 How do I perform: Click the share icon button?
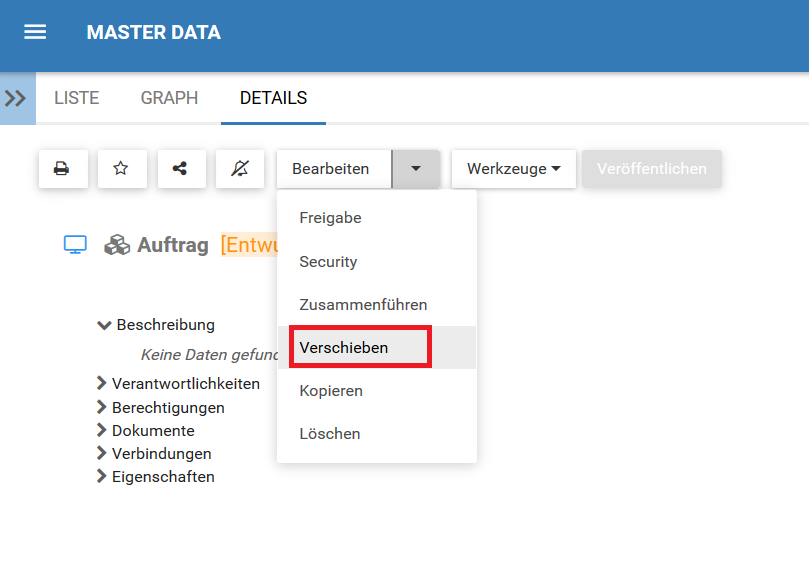181,169
